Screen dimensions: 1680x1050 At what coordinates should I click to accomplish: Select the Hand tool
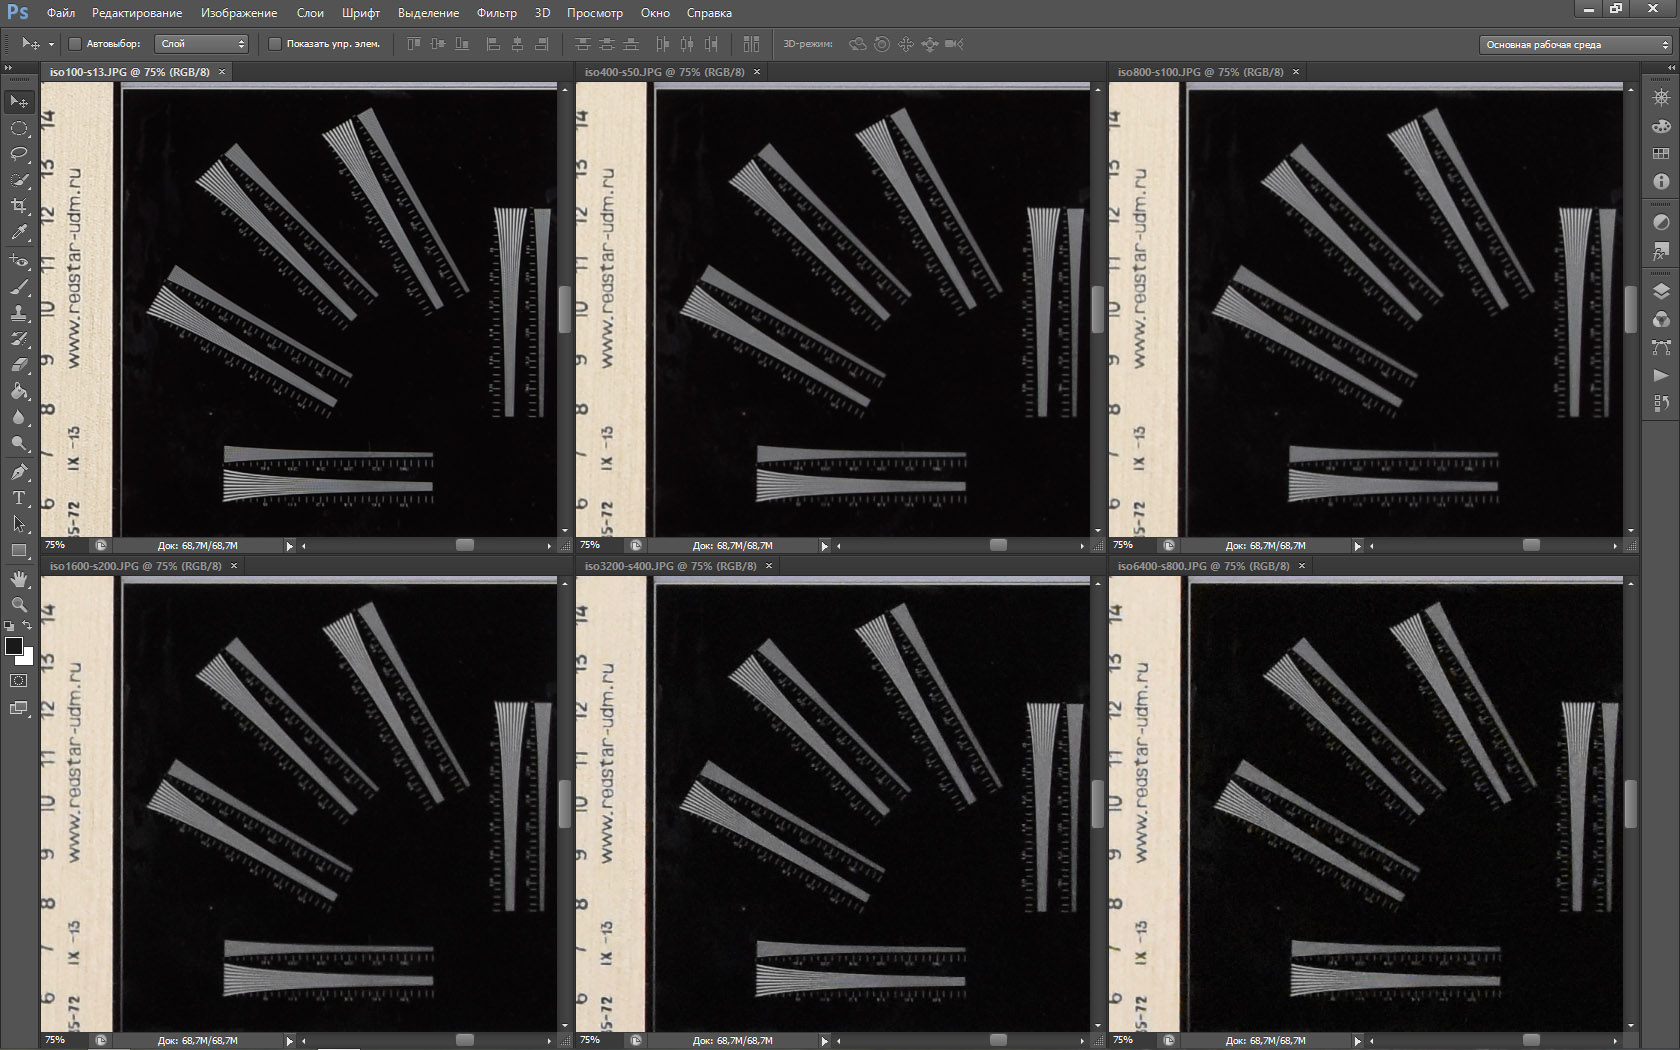[19, 579]
